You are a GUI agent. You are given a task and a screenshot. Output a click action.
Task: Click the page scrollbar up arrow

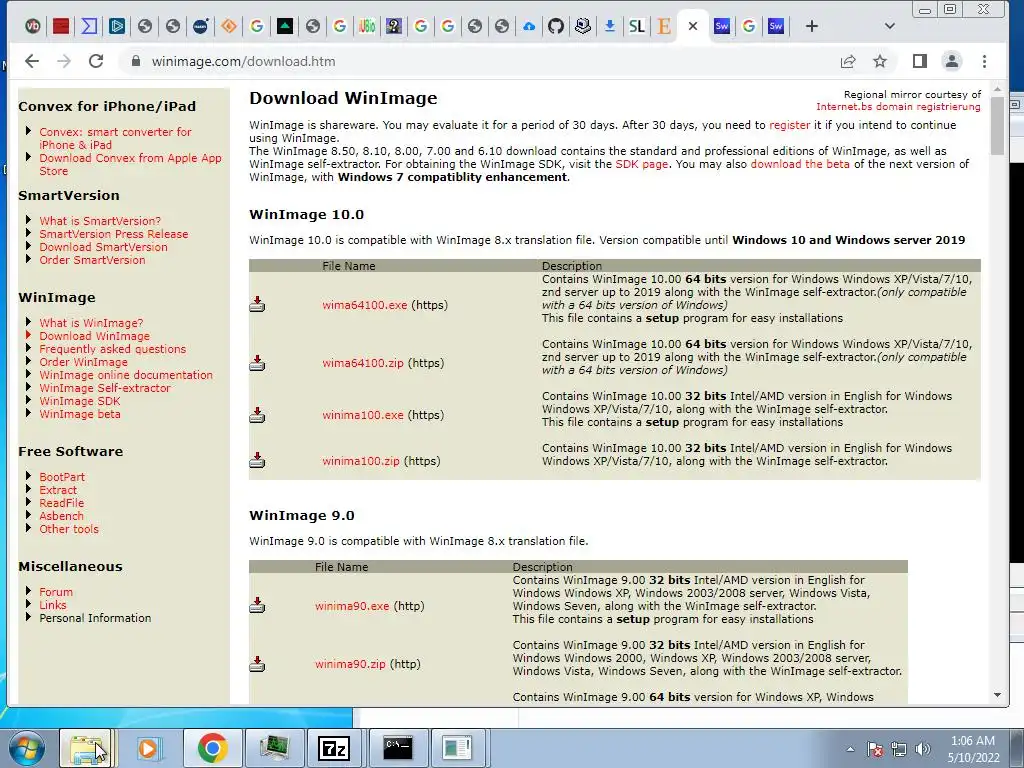pos(997,89)
